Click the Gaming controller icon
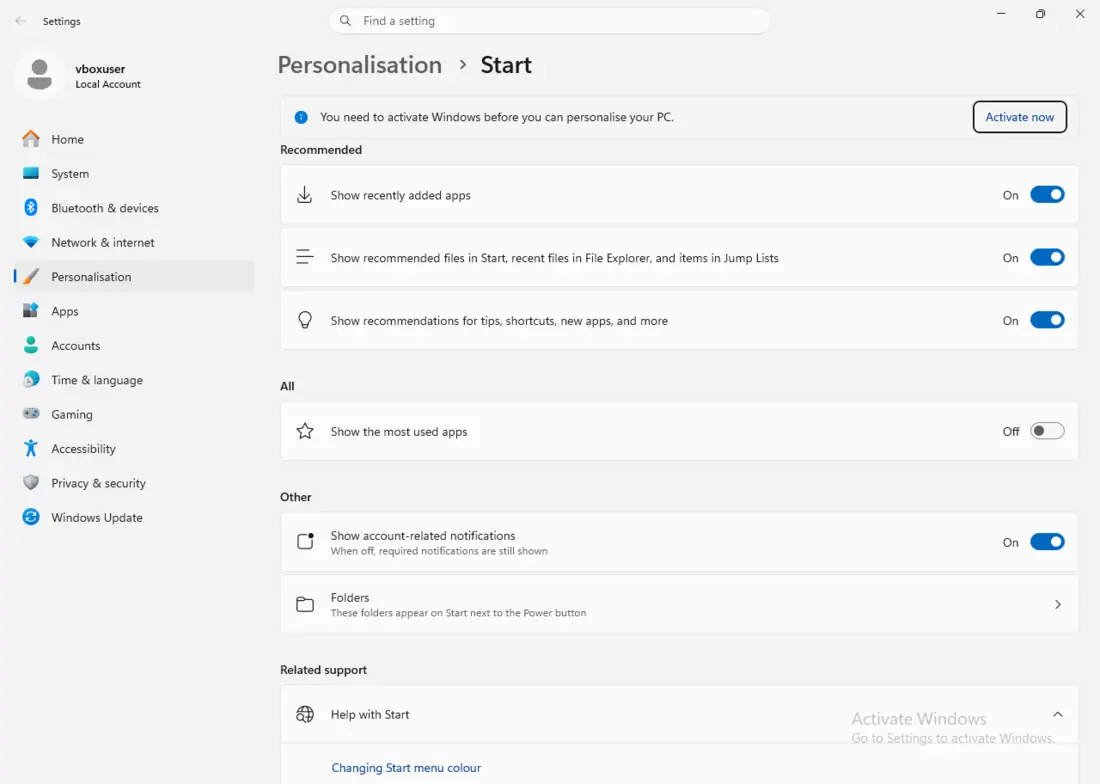The width and height of the screenshot is (1100, 784). pos(31,414)
